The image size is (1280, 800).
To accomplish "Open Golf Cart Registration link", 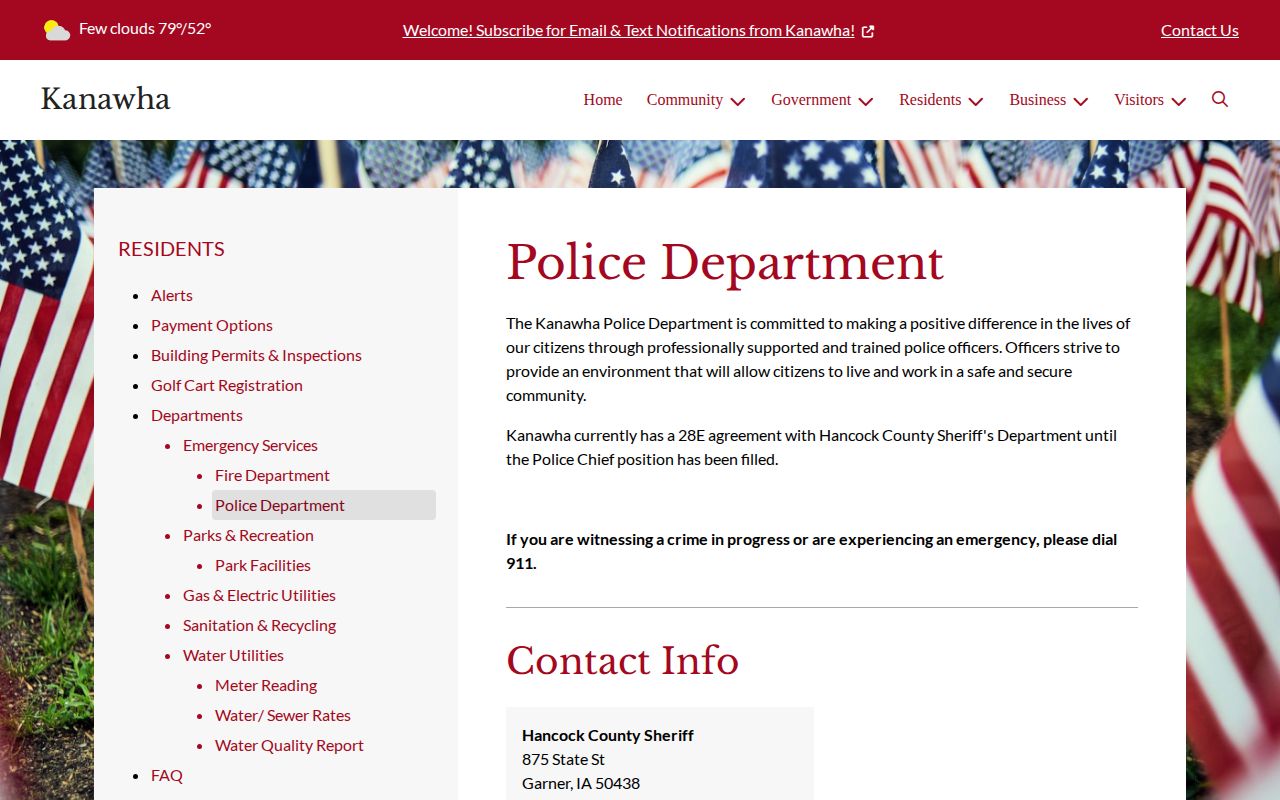I will (x=227, y=385).
